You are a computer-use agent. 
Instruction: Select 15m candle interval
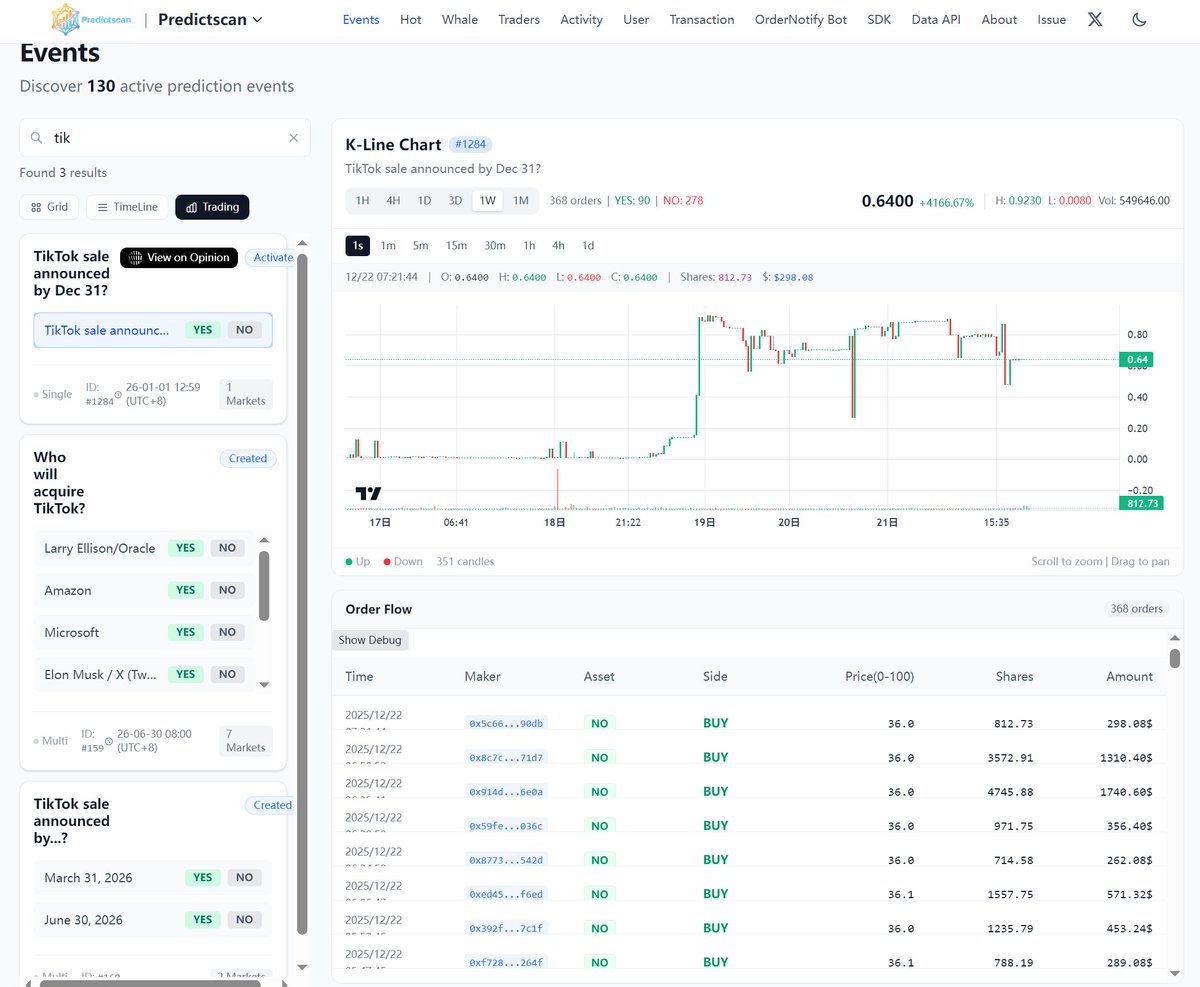(456, 245)
